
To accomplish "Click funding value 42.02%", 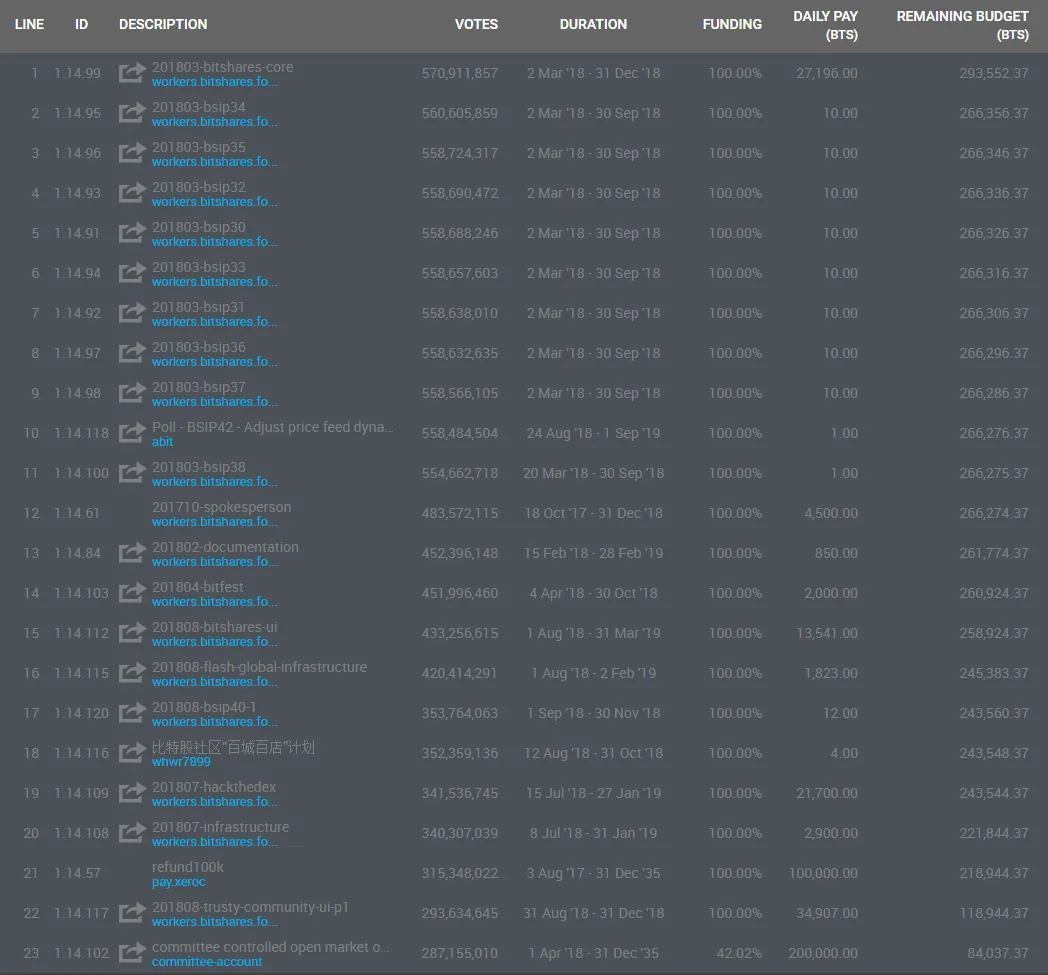I will pos(739,953).
